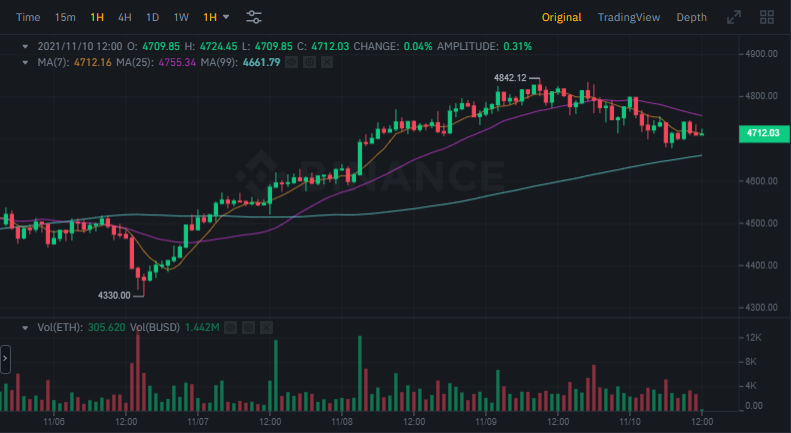This screenshot has height=433, width=791.
Task: Remove the MA indicator with X icon
Action: point(327,63)
